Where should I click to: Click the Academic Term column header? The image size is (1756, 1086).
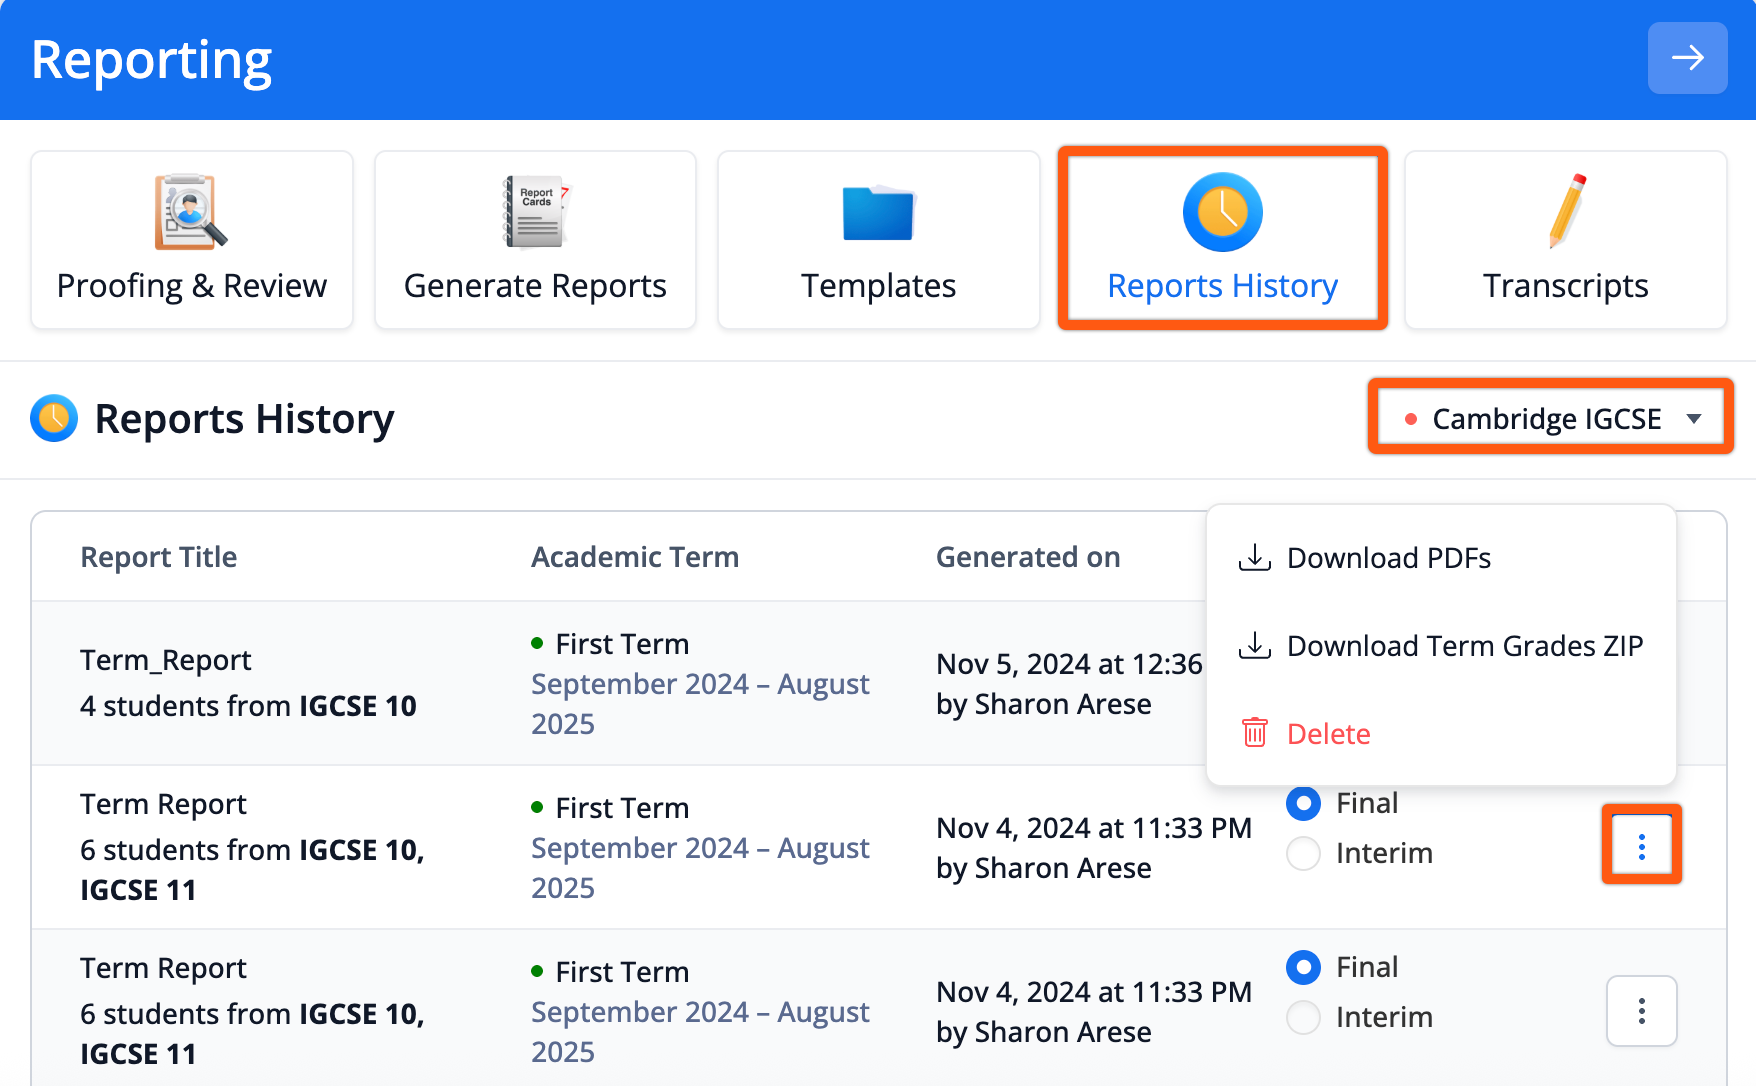coord(635,557)
